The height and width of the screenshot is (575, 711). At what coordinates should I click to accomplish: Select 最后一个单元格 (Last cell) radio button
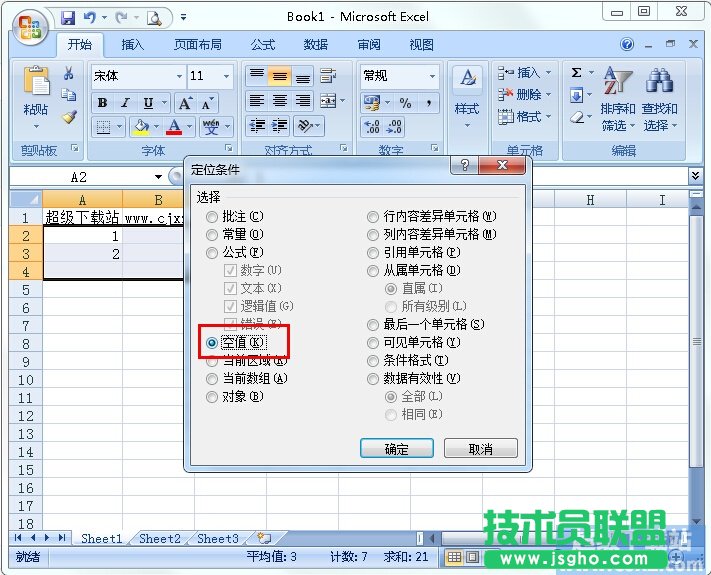[x=373, y=325]
